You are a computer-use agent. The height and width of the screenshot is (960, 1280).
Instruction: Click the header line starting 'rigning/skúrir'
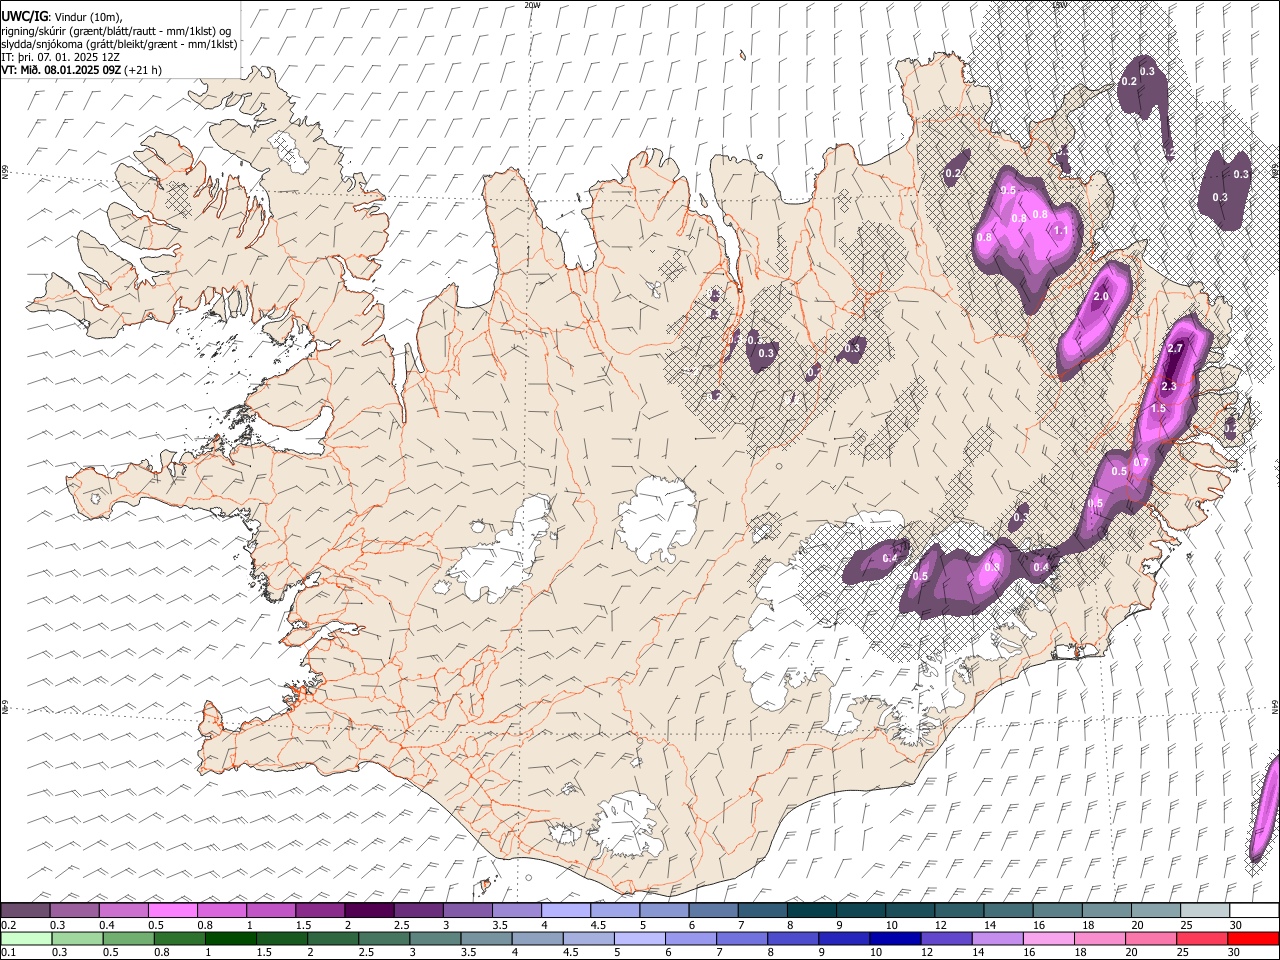tap(116, 31)
